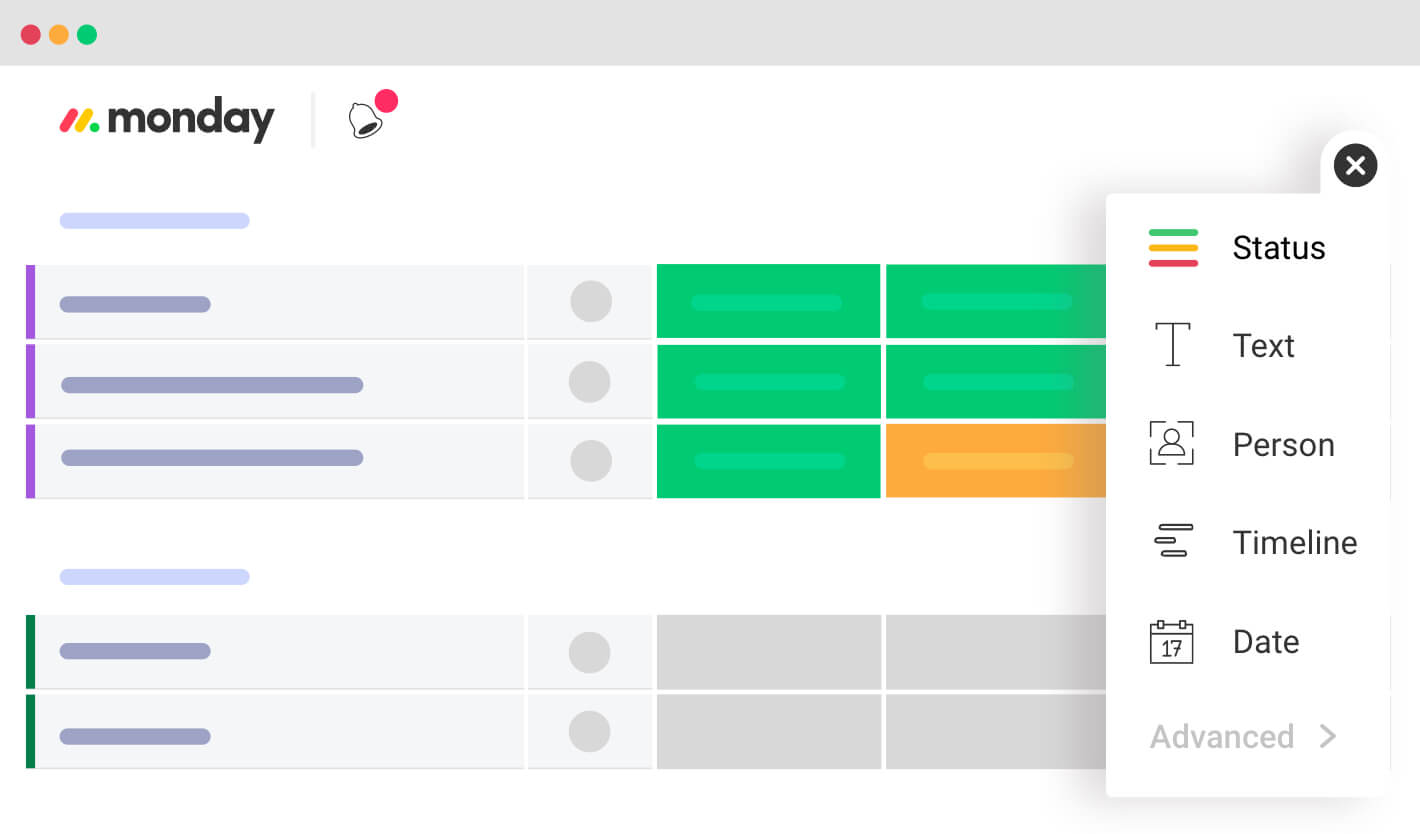1420x834 pixels.
Task: Click last green row's person avatar
Action: pos(590,731)
